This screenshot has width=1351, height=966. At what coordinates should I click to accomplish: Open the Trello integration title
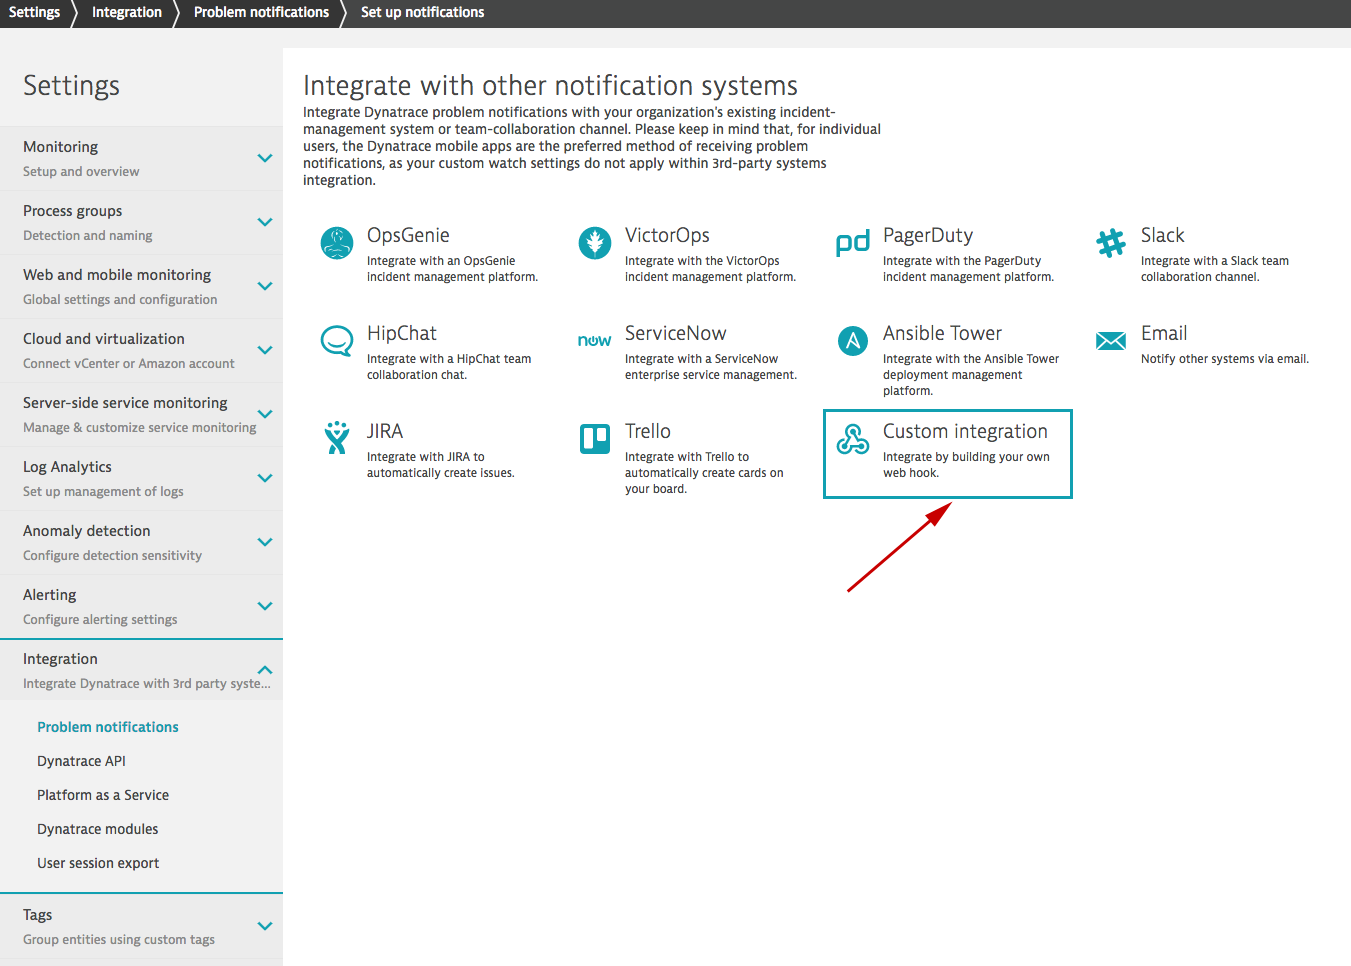coord(648,431)
